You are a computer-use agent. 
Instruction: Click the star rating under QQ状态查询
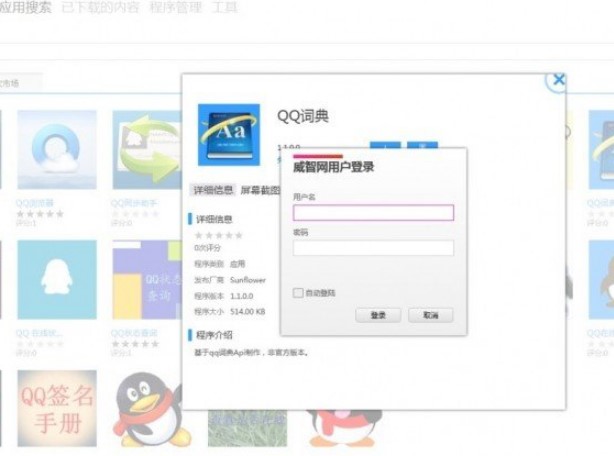(135, 344)
